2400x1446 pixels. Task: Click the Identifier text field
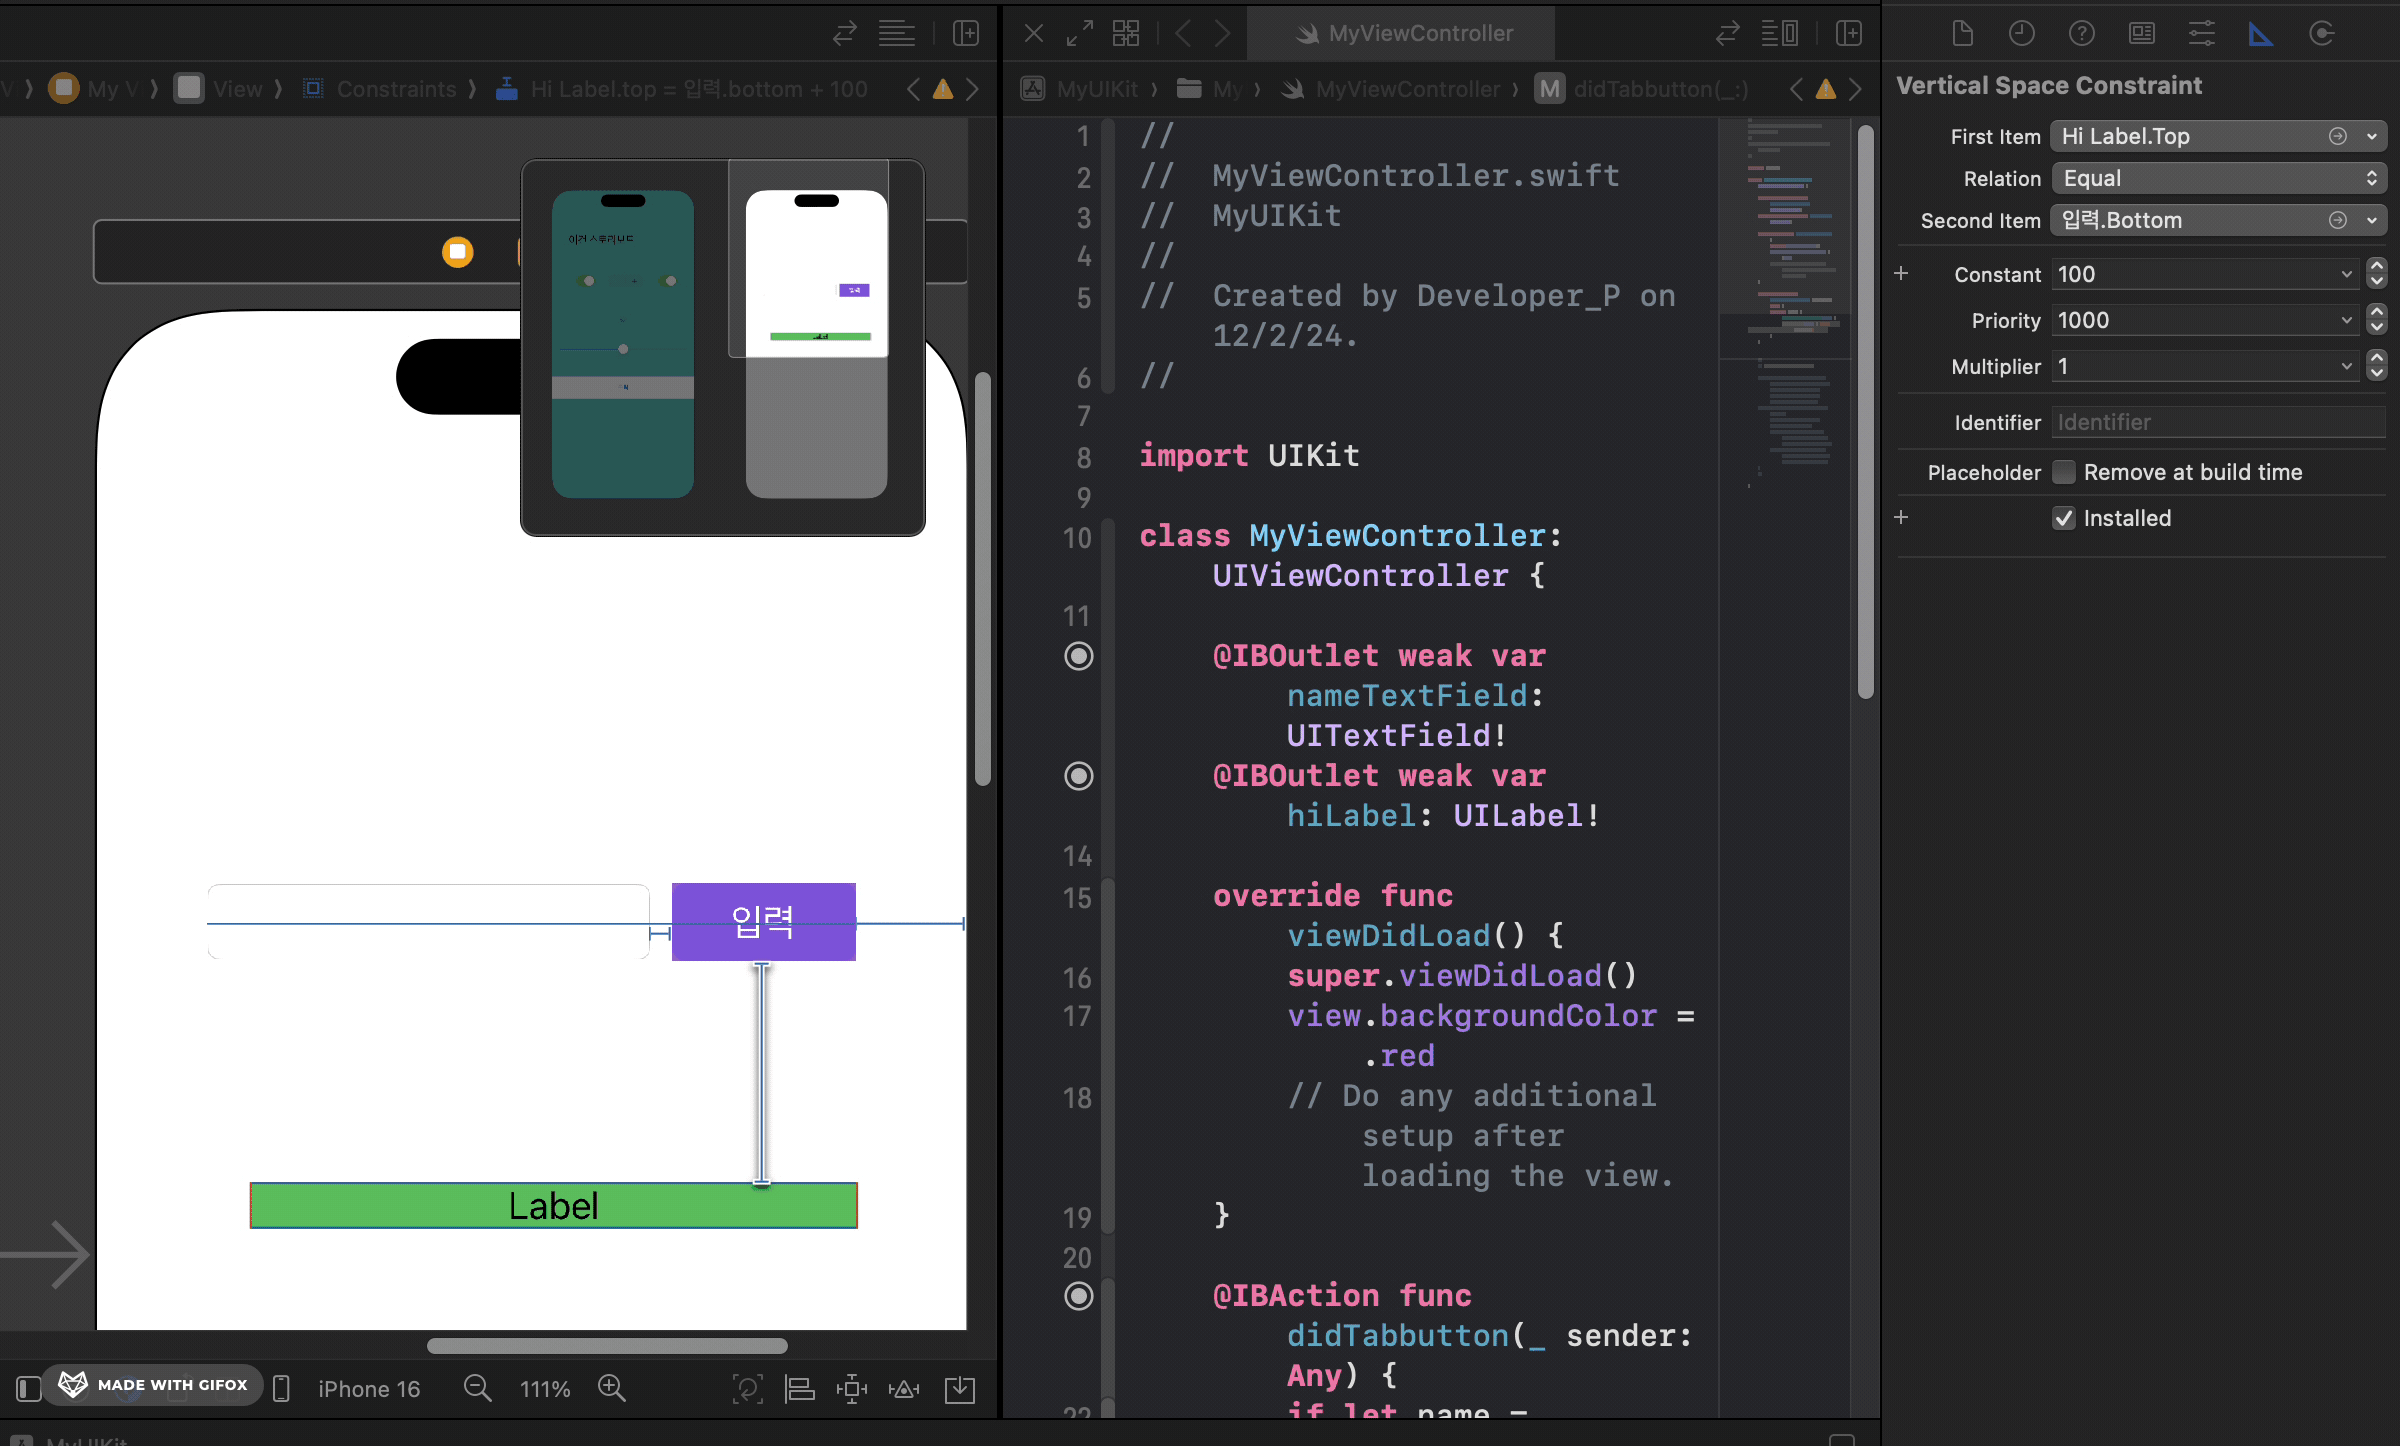2218,422
